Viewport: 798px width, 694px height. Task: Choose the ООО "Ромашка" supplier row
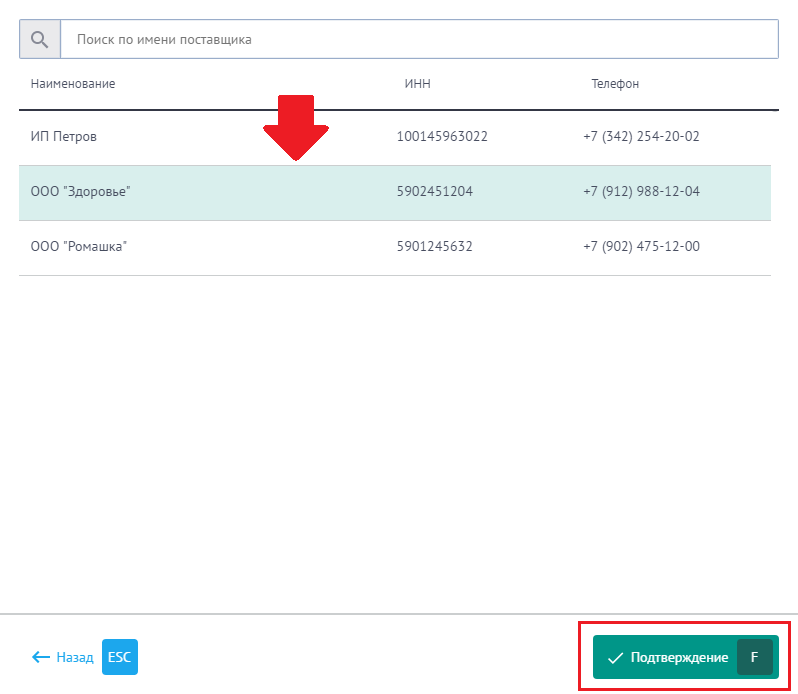click(79, 247)
